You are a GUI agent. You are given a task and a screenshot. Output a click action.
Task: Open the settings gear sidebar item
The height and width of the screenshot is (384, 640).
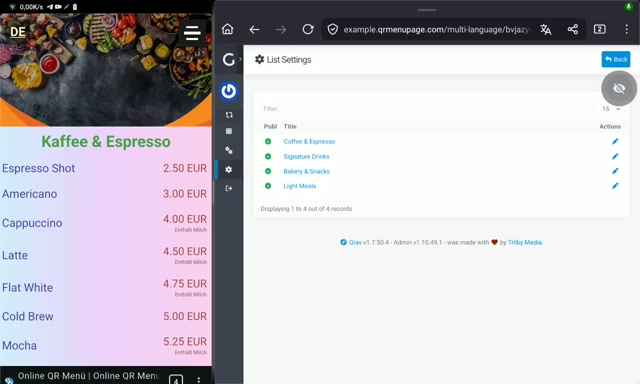(x=229, y=169)
